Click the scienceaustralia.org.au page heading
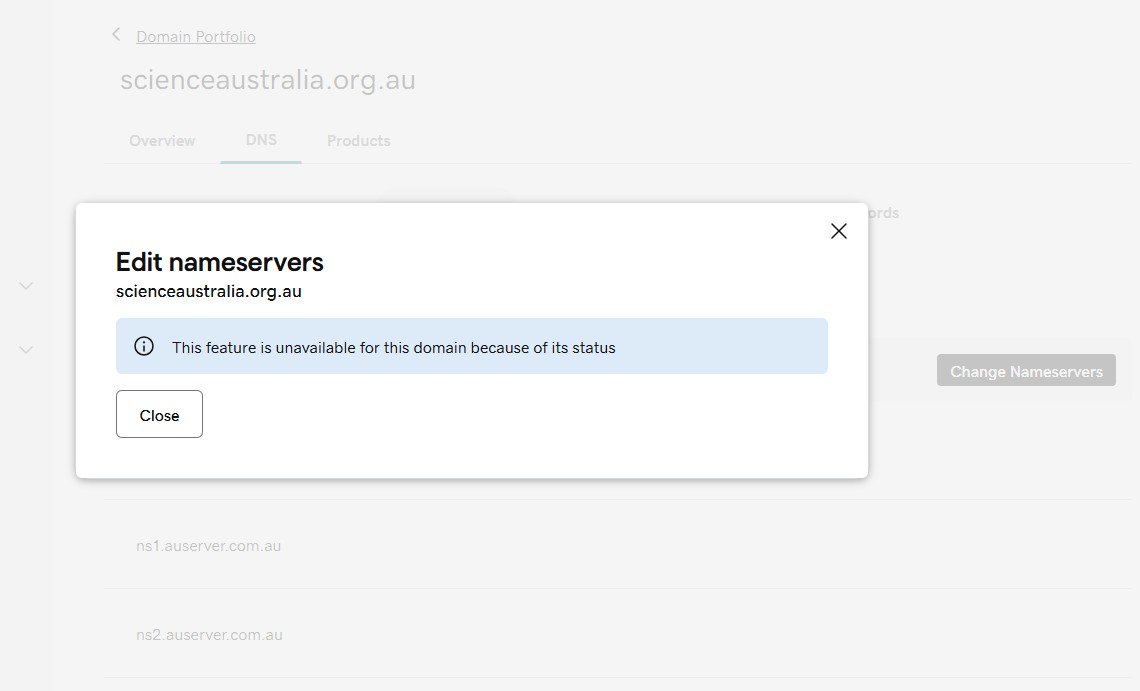 pyautogui.click(x=268, y=80)
